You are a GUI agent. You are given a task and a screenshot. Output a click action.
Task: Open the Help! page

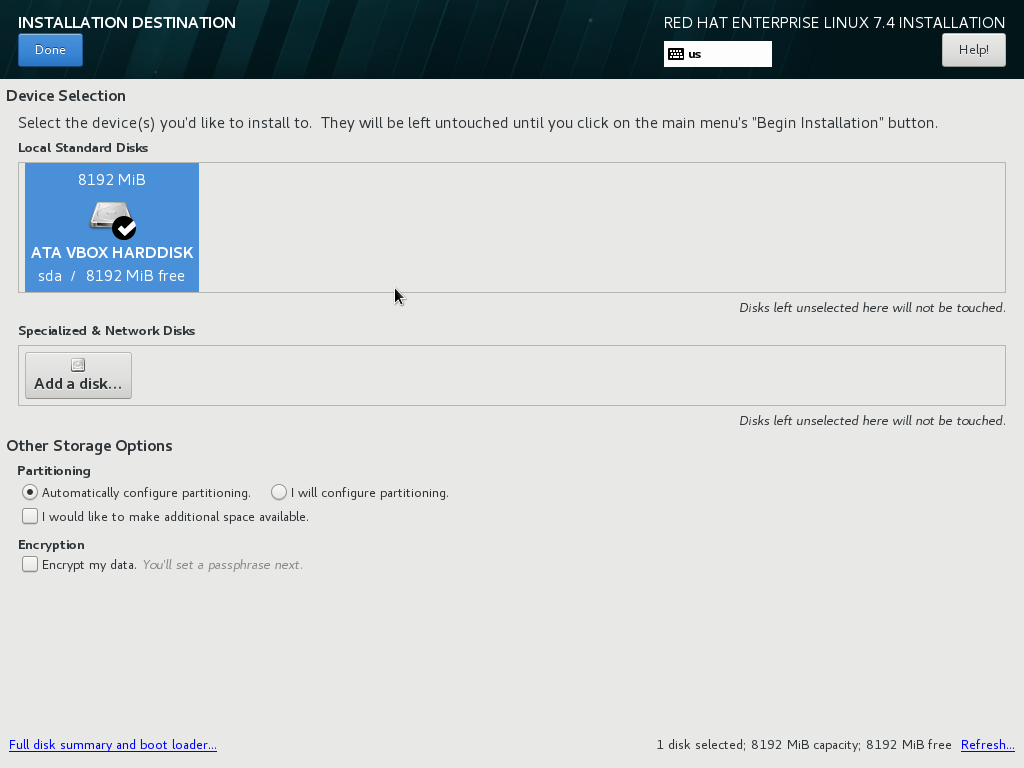973,50
